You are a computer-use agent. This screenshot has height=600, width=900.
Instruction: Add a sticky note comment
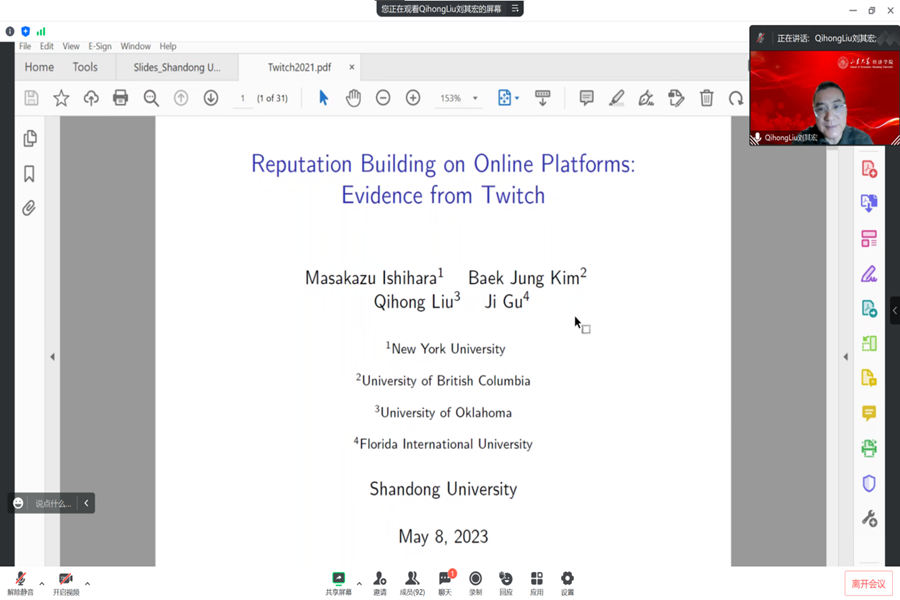(x=587, y=98)
